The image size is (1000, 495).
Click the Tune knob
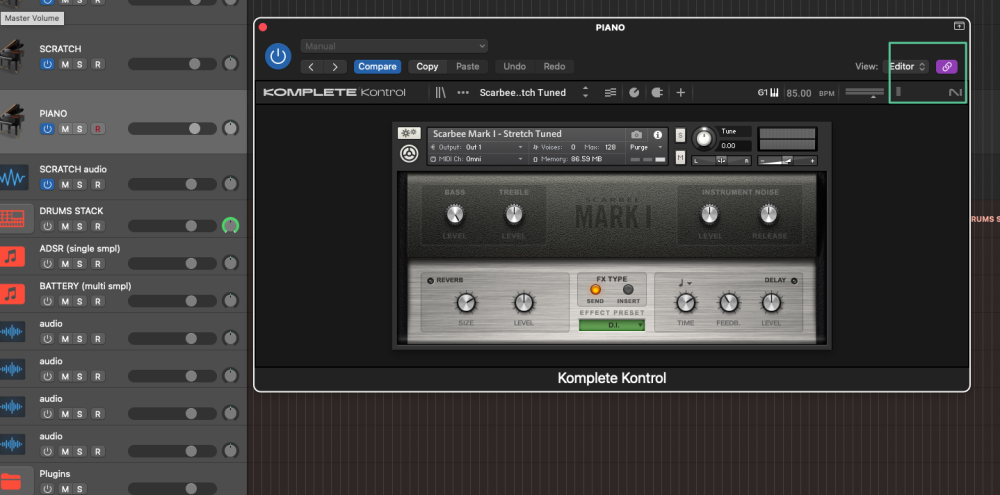[x=704, y=138]
